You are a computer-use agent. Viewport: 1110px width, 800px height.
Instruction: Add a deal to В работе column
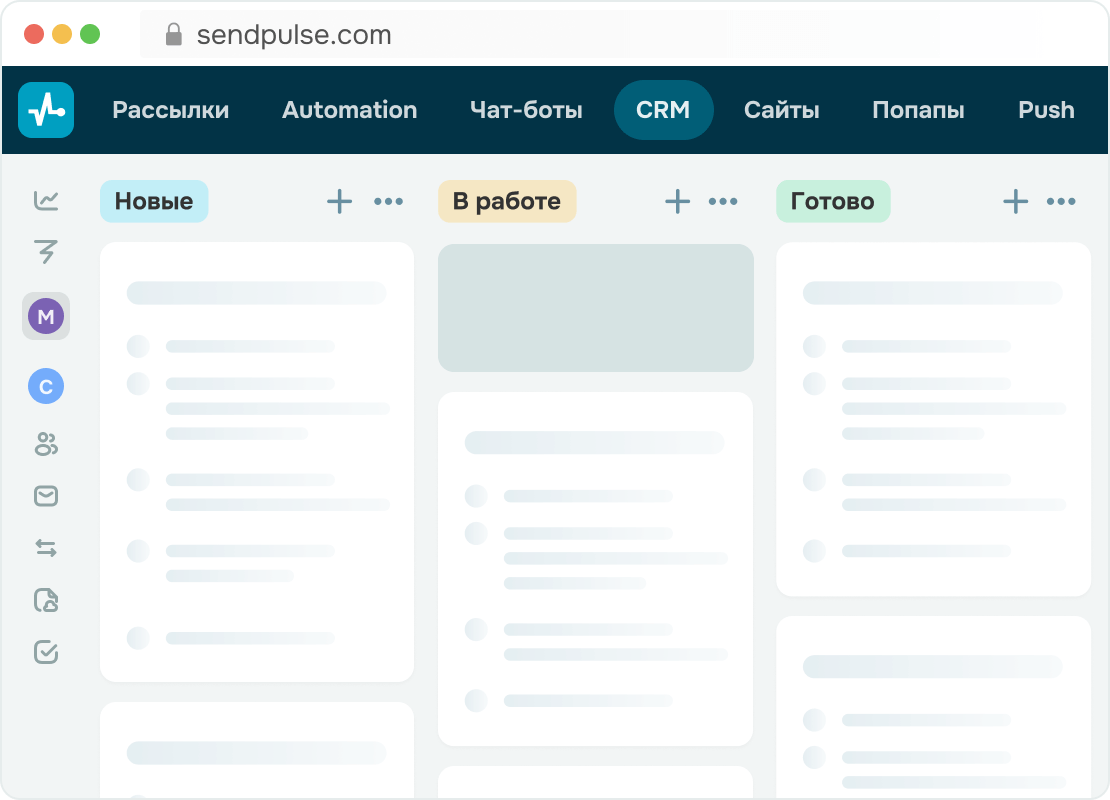pyautogui.click(x=677, y=201)
